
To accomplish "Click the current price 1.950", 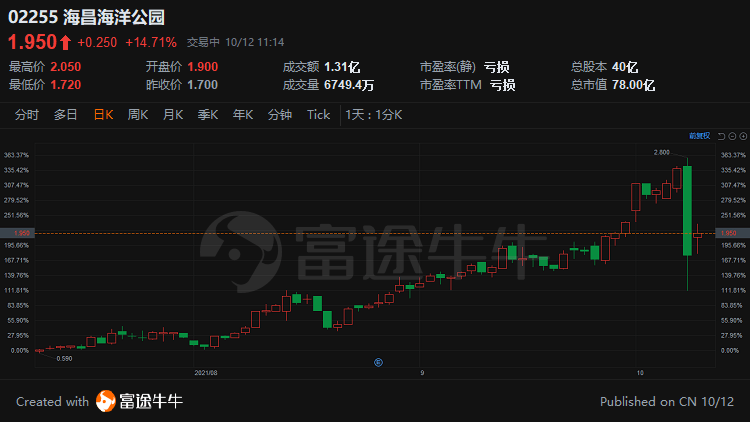I will pyautogui.click(x=33, y=42).
